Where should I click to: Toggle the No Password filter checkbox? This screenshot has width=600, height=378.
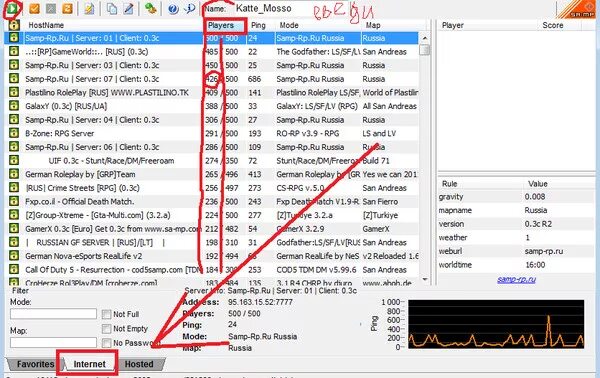[x=106, y=343]
